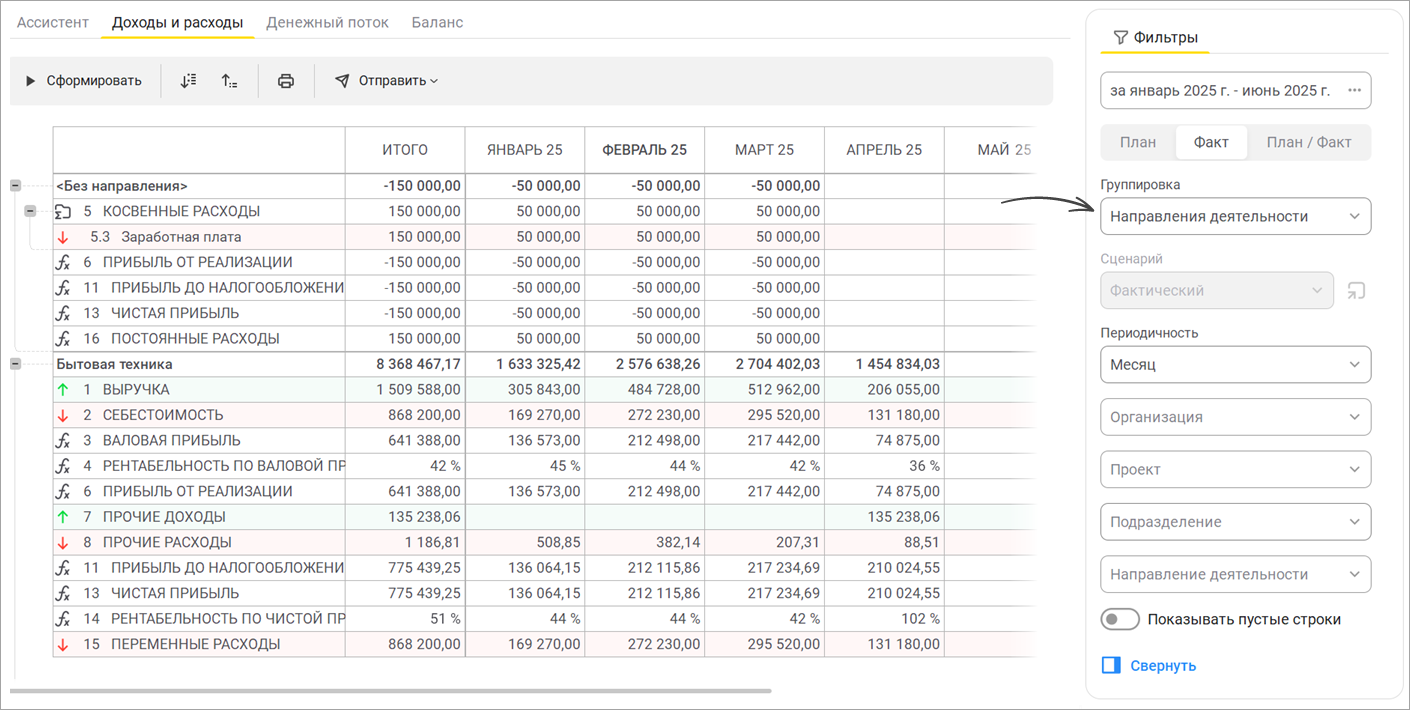Image resolution: width=1410 pixels, height=710 pixels.
Task: Click the green arrow icon beside ВЫРУЧКА
Action: 63,390
